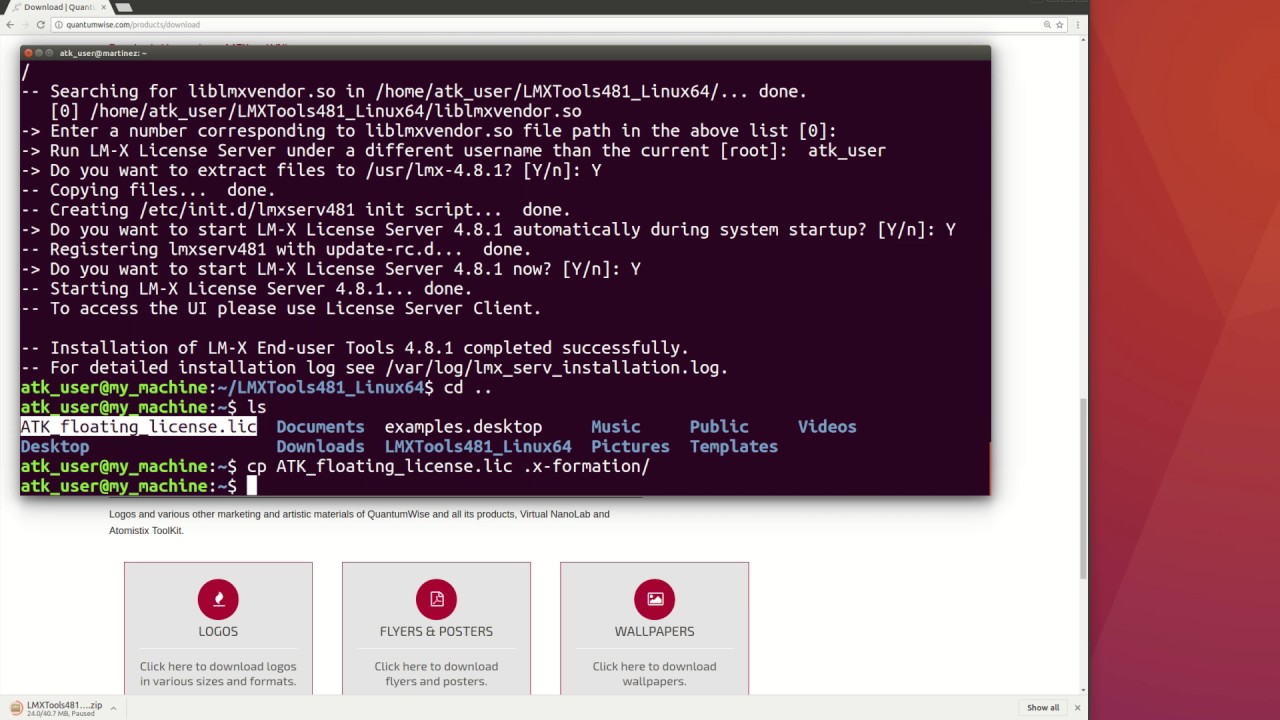Open a new browser tab

pos(124,7)
